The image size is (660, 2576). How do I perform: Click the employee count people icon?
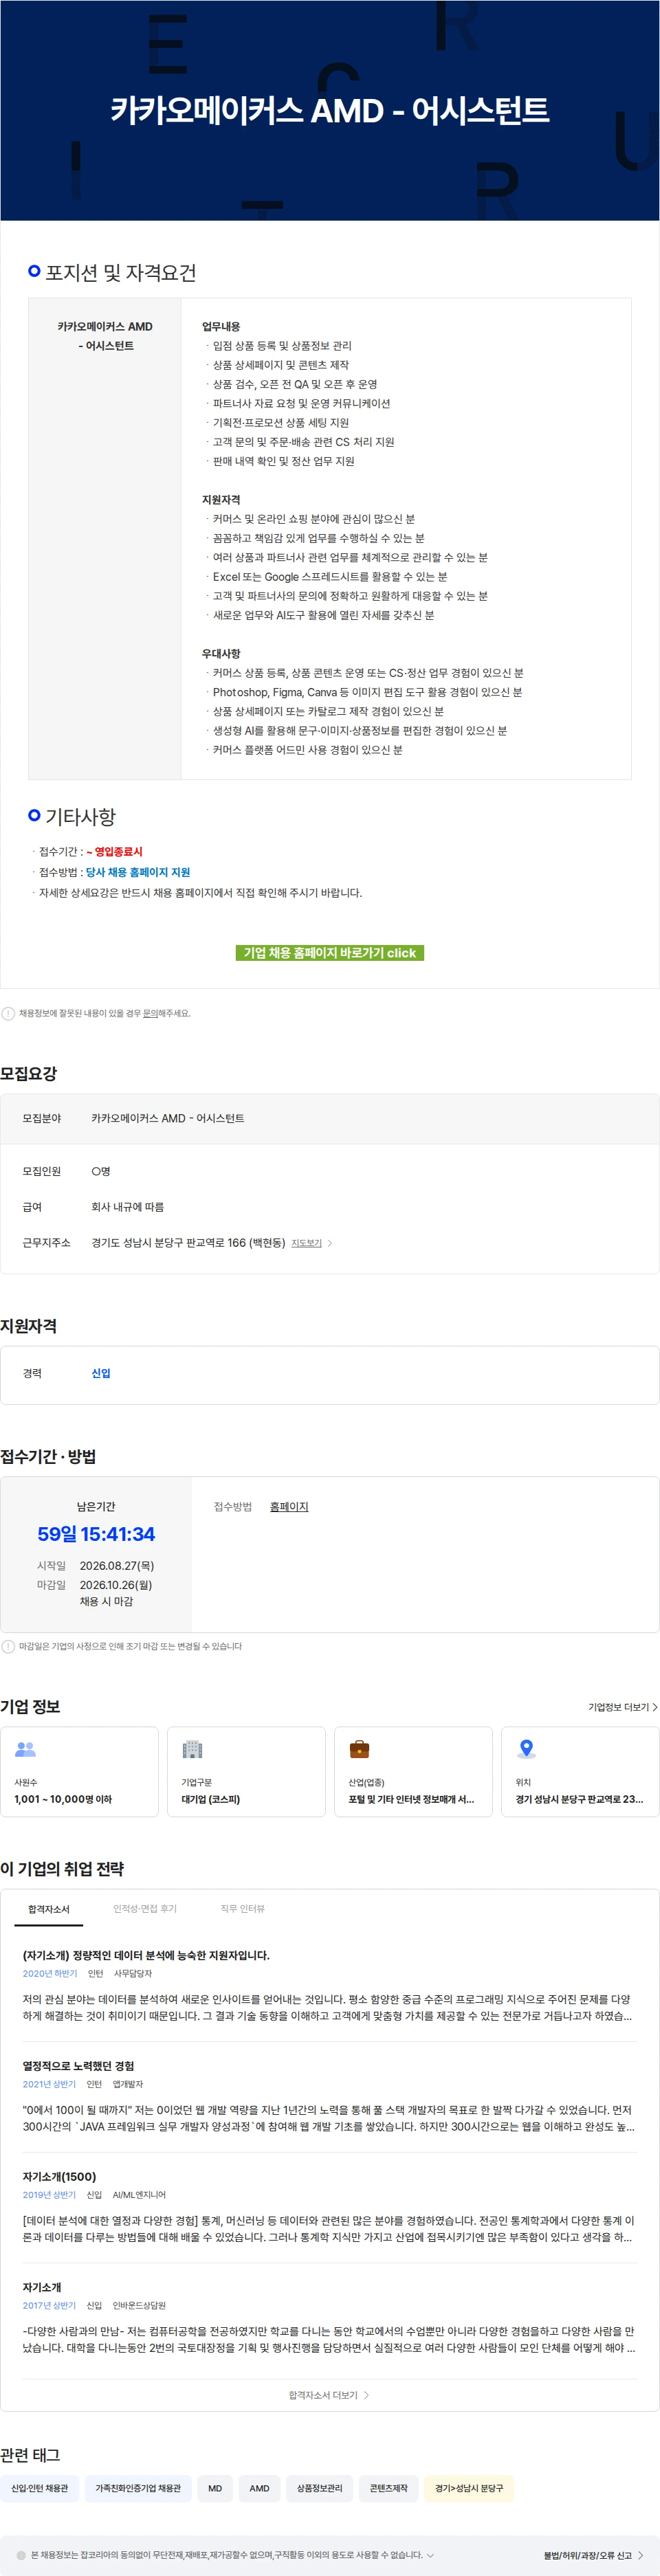26,1749
